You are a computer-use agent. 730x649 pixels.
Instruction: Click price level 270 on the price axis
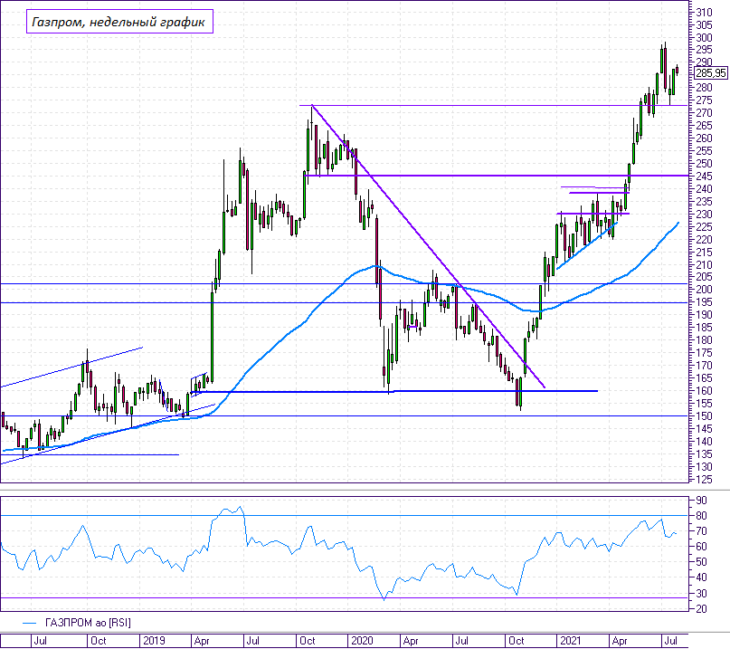[704, 113]
